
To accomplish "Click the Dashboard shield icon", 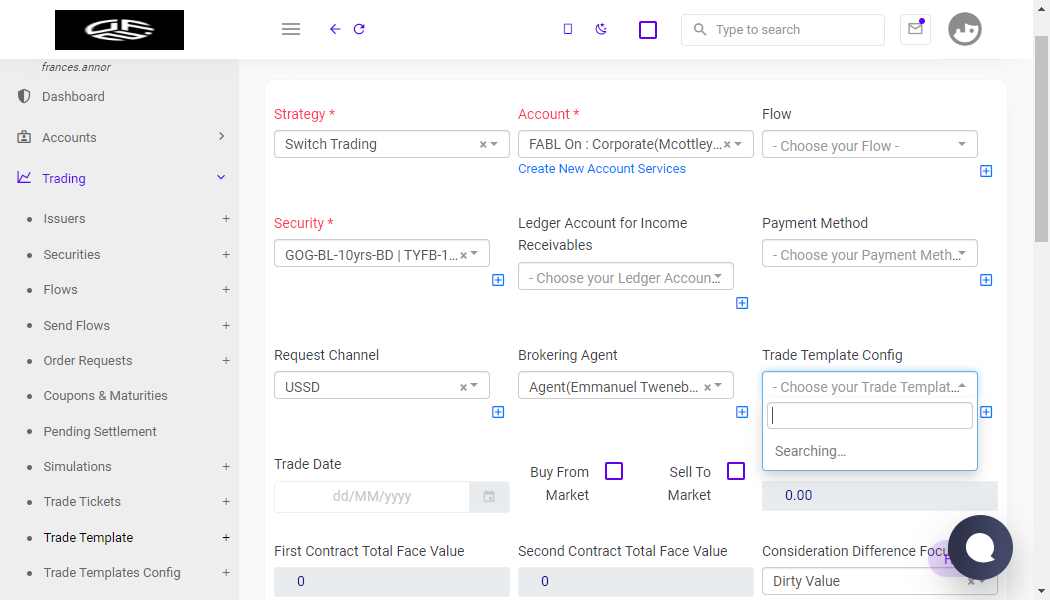I will (x=24, y=96).
